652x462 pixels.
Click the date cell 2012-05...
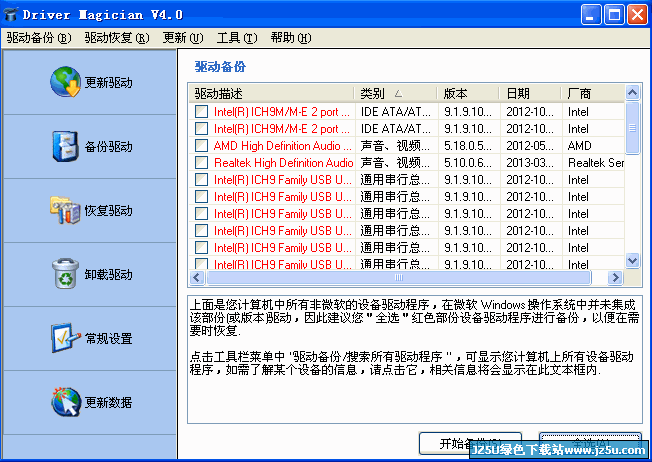tap(530, 146)
